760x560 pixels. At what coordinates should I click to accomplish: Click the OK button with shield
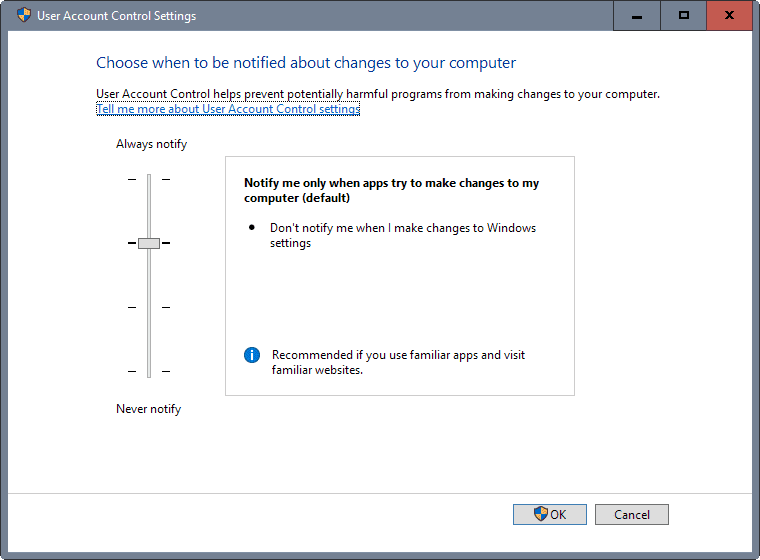pos(550,514)
